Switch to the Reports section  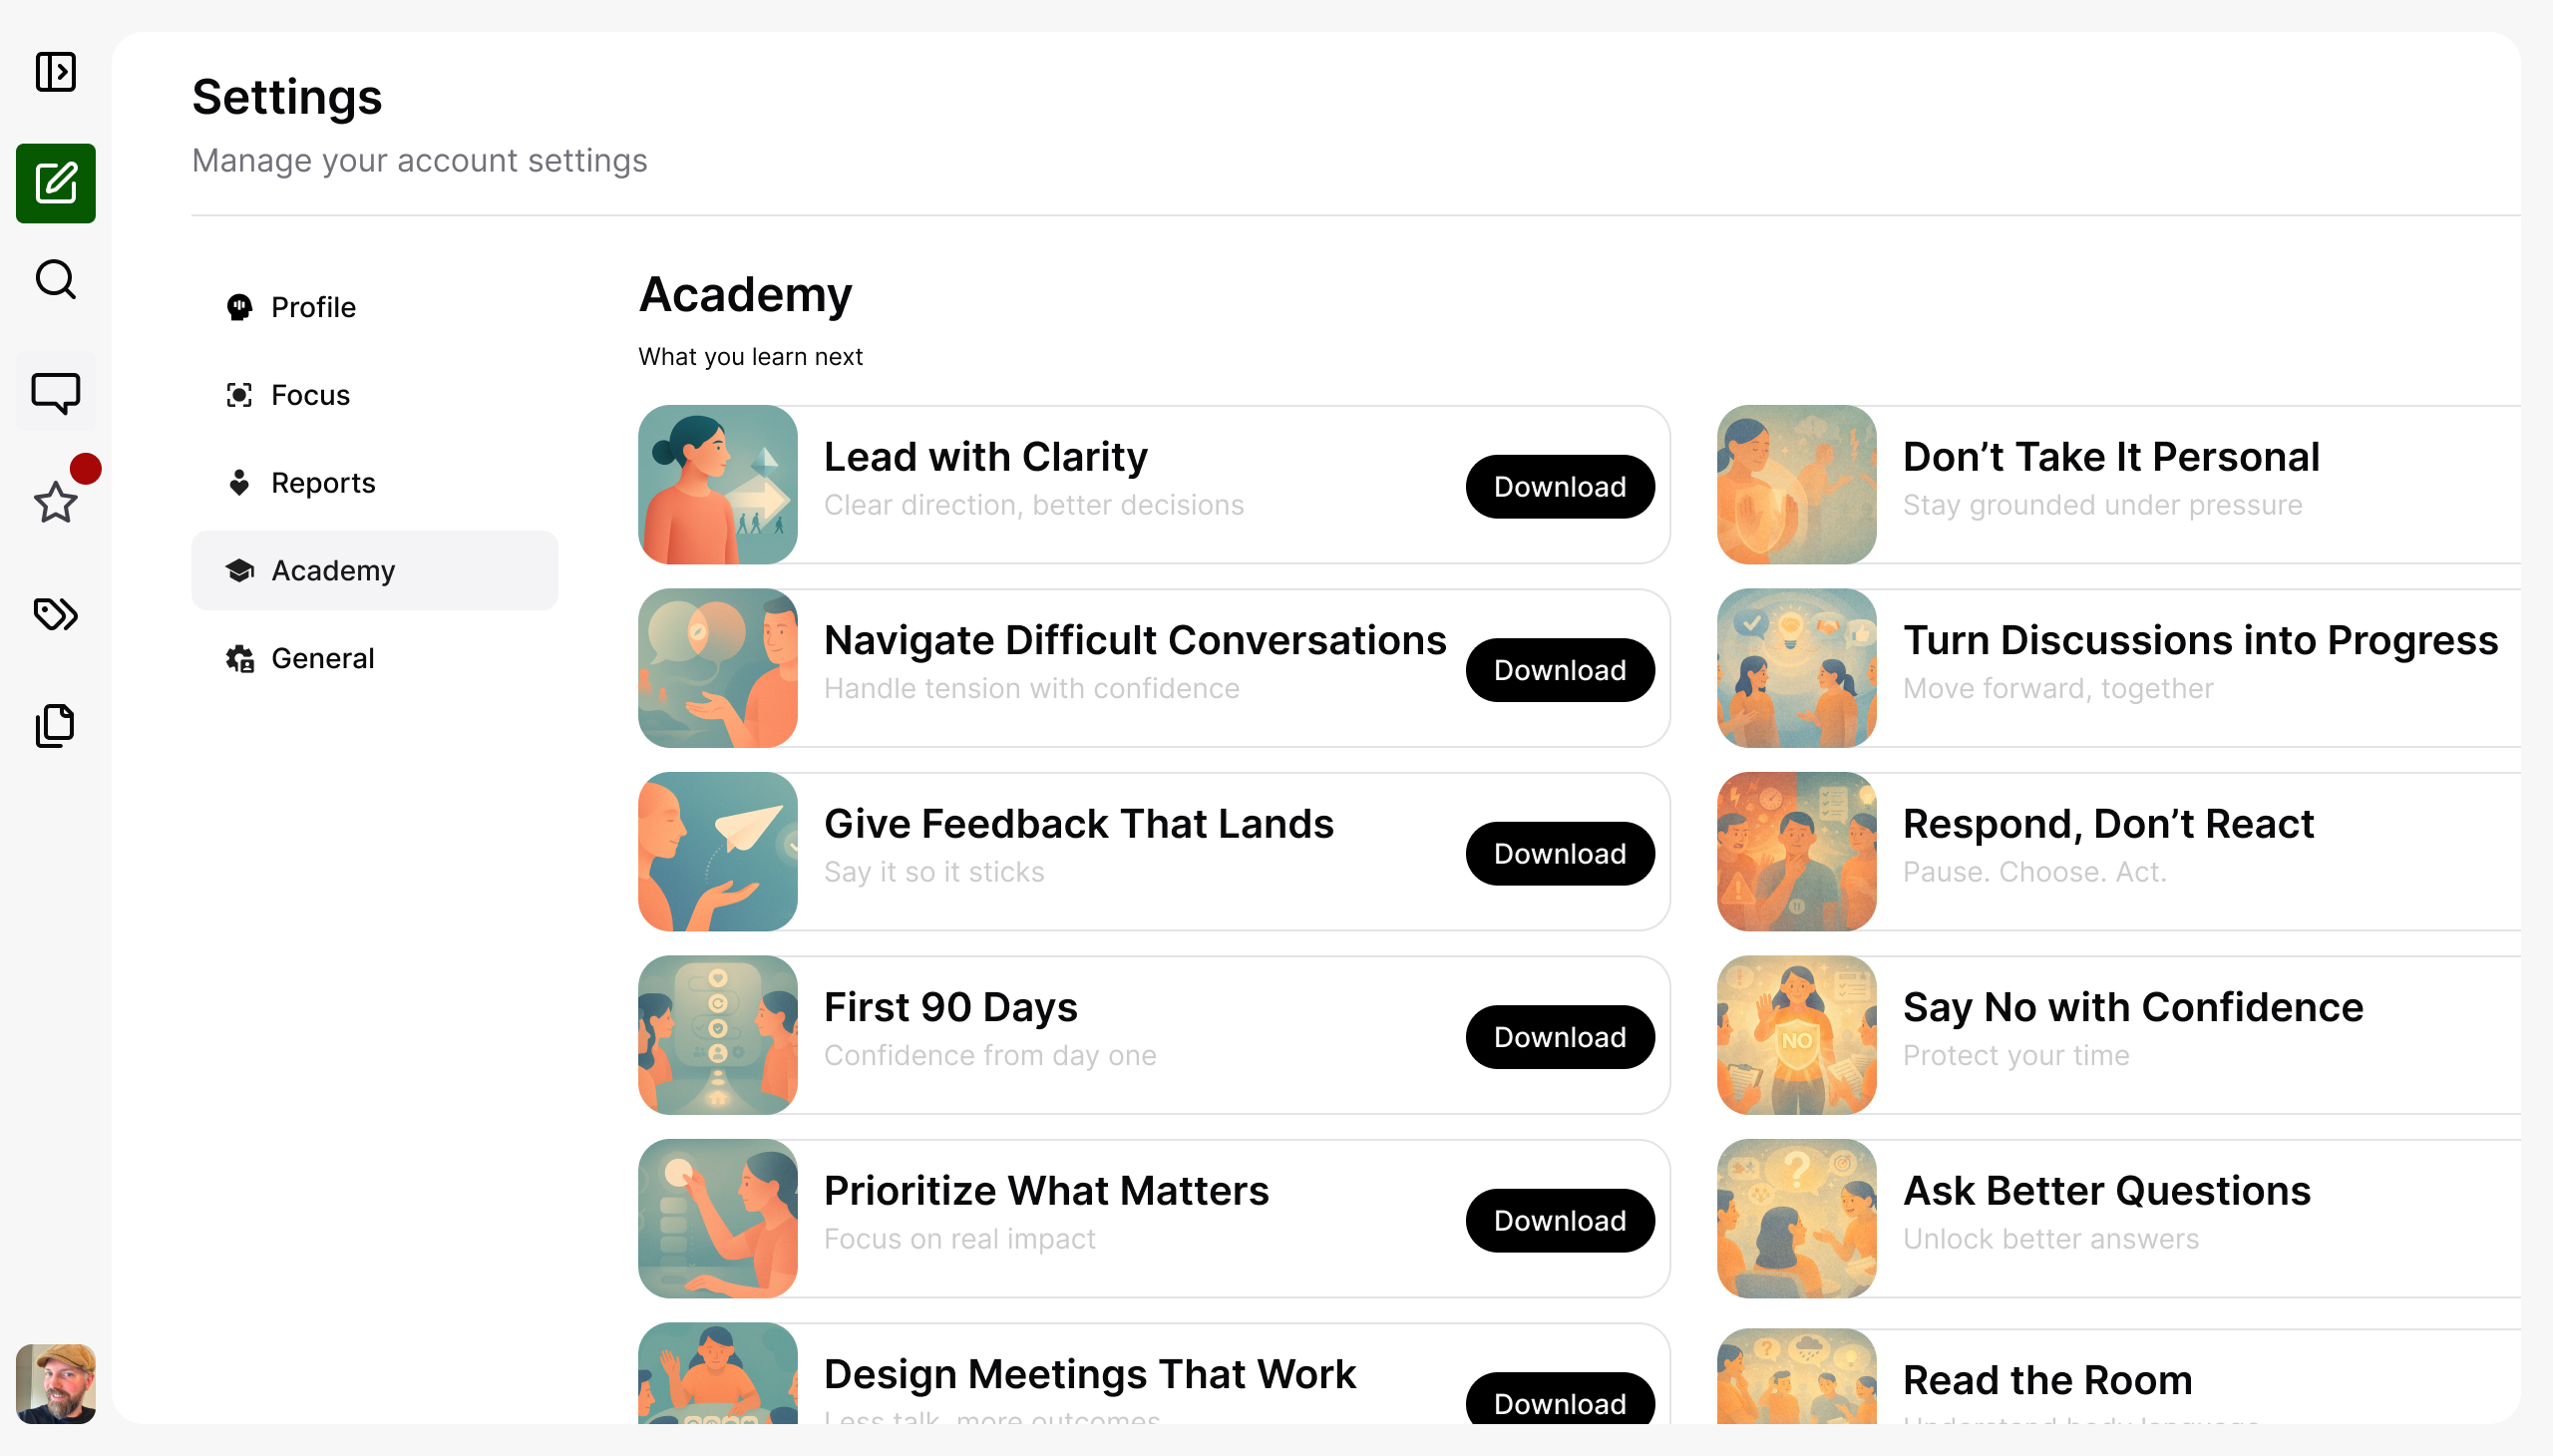(322, 482)
